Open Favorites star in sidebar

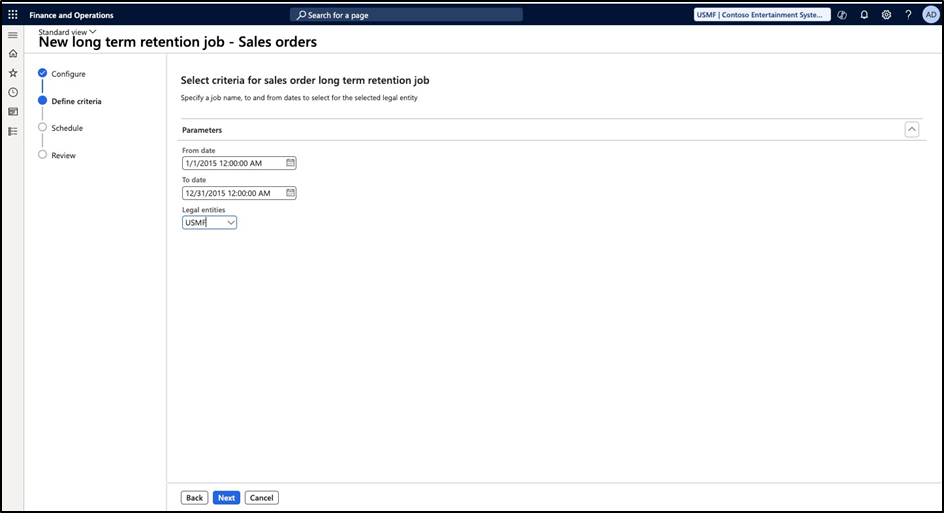pyautogui.click(x=13, y=73)
